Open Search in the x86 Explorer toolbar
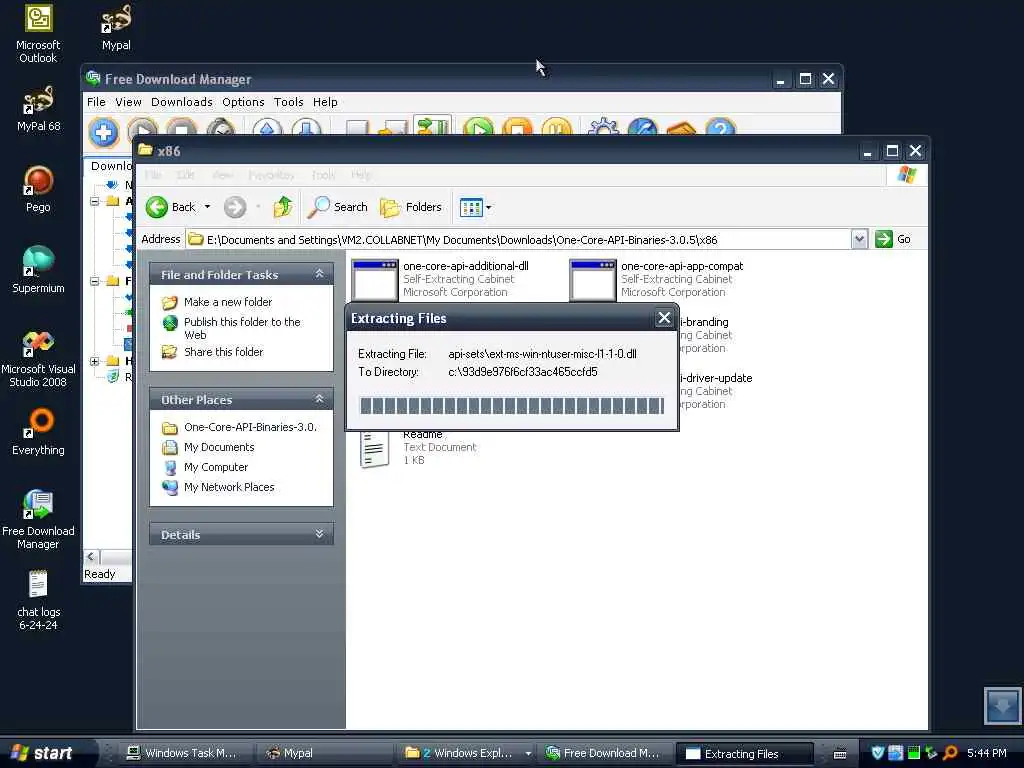This screenshot has width=1024, height=768. 338,207
